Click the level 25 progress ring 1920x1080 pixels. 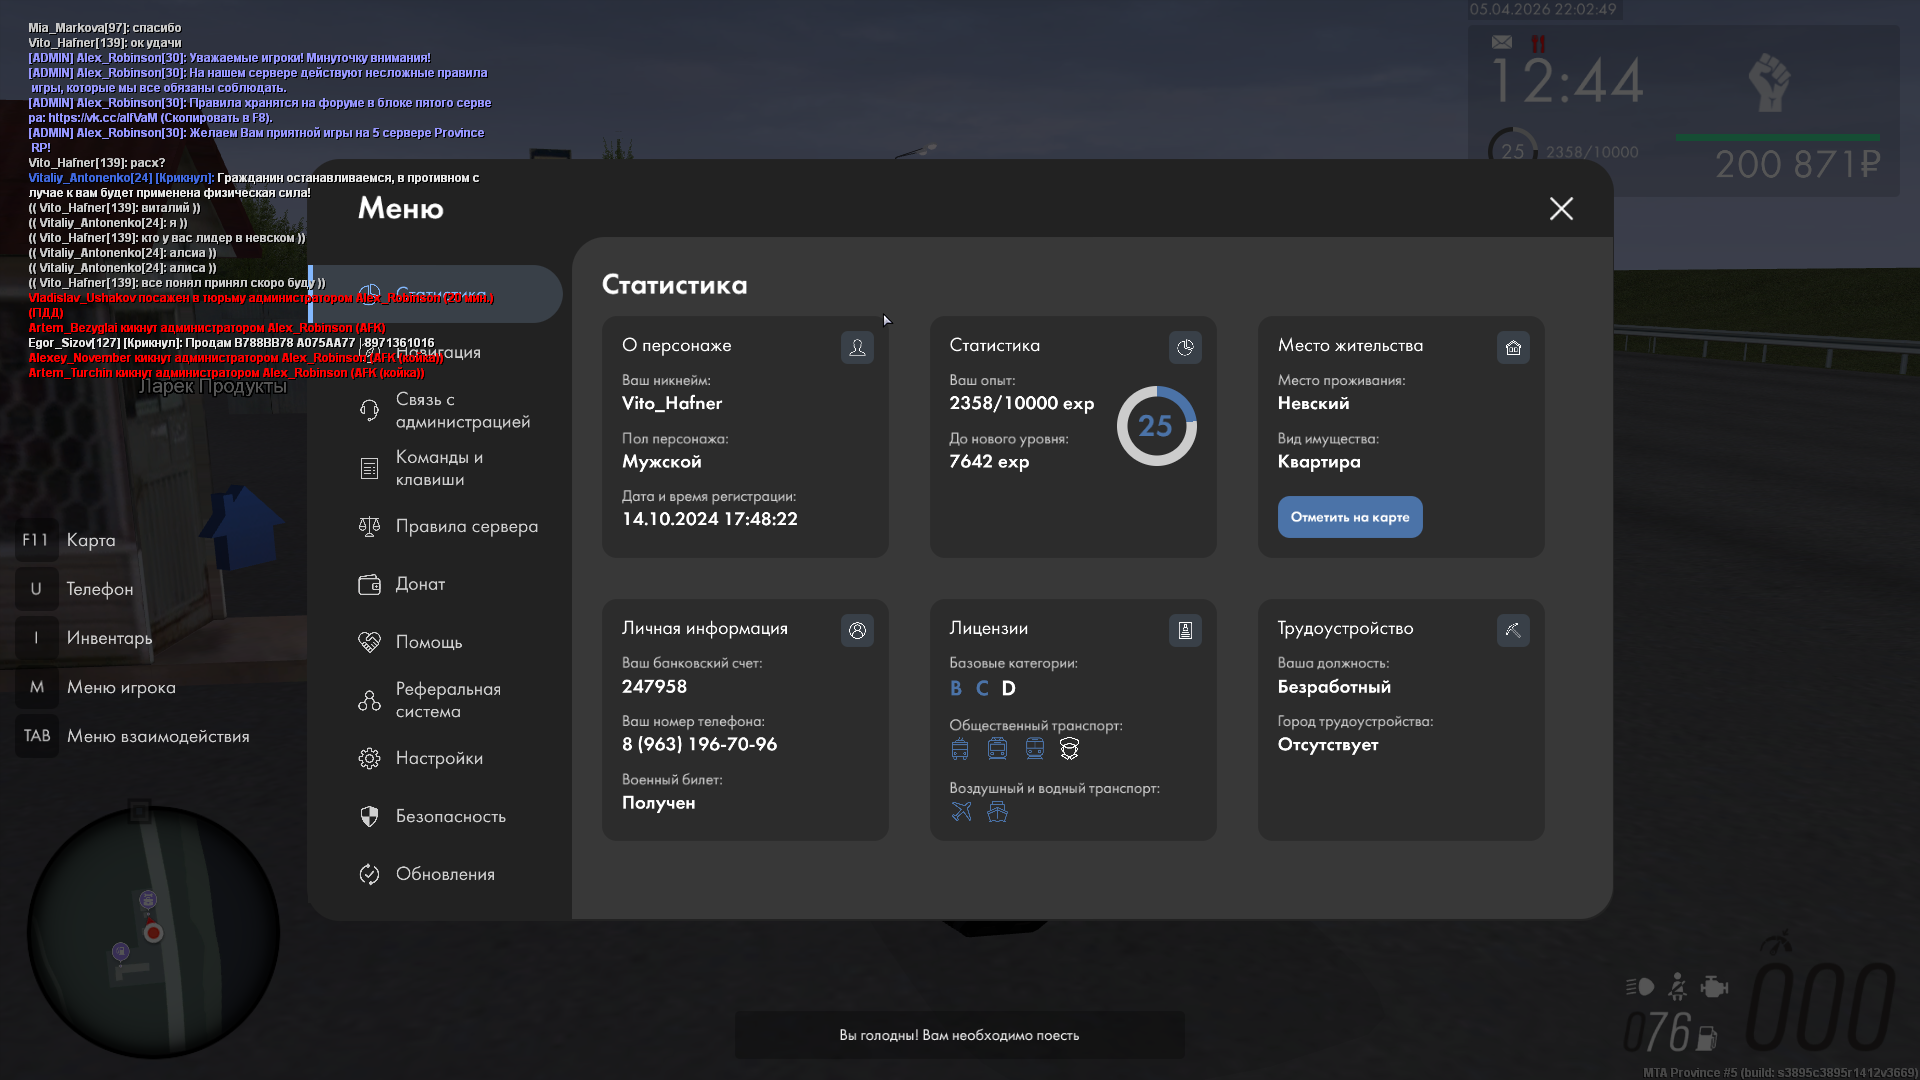point(1156,426)
